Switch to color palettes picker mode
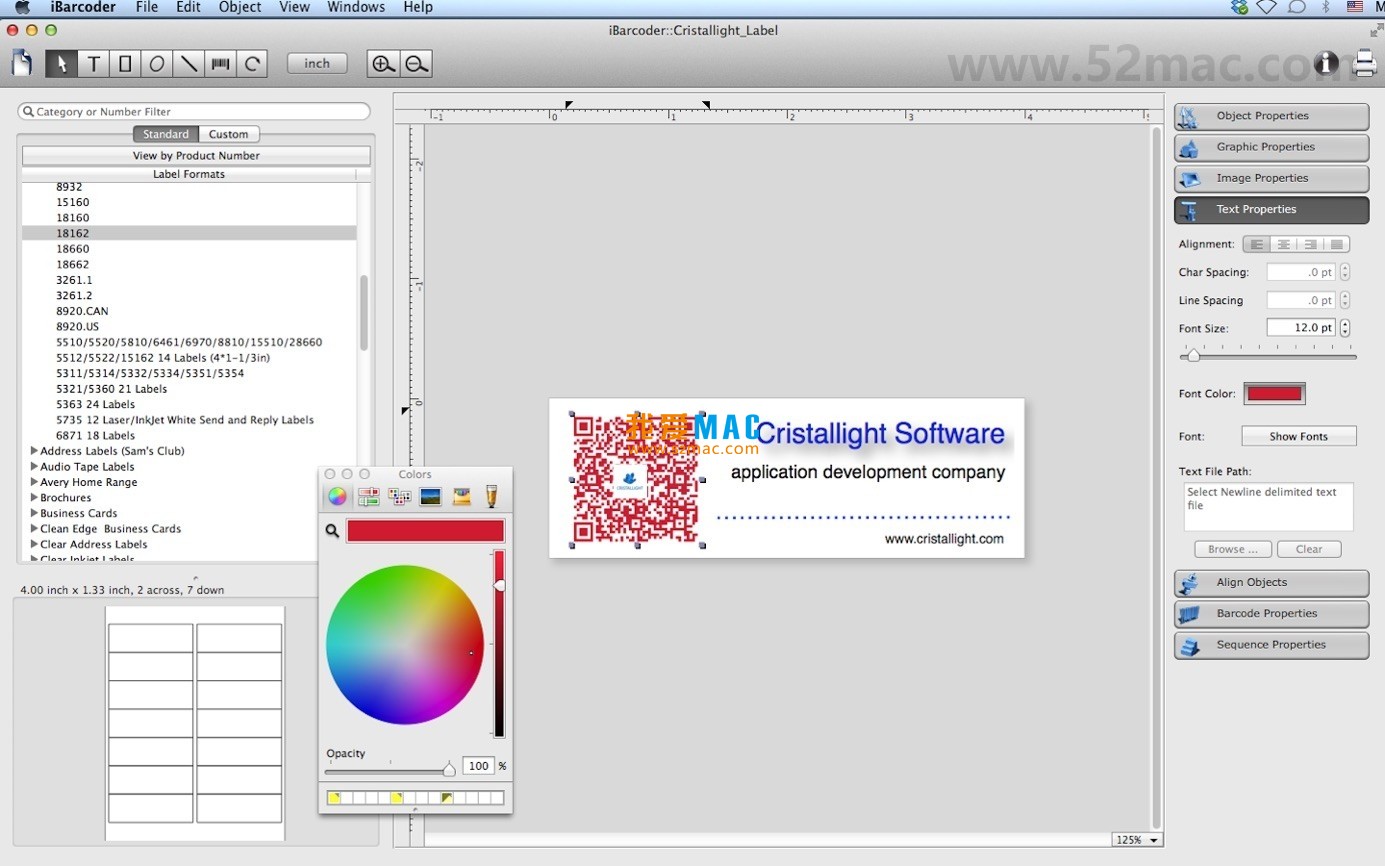Viewport: 1385px width, 866px height. pos(400,496)
